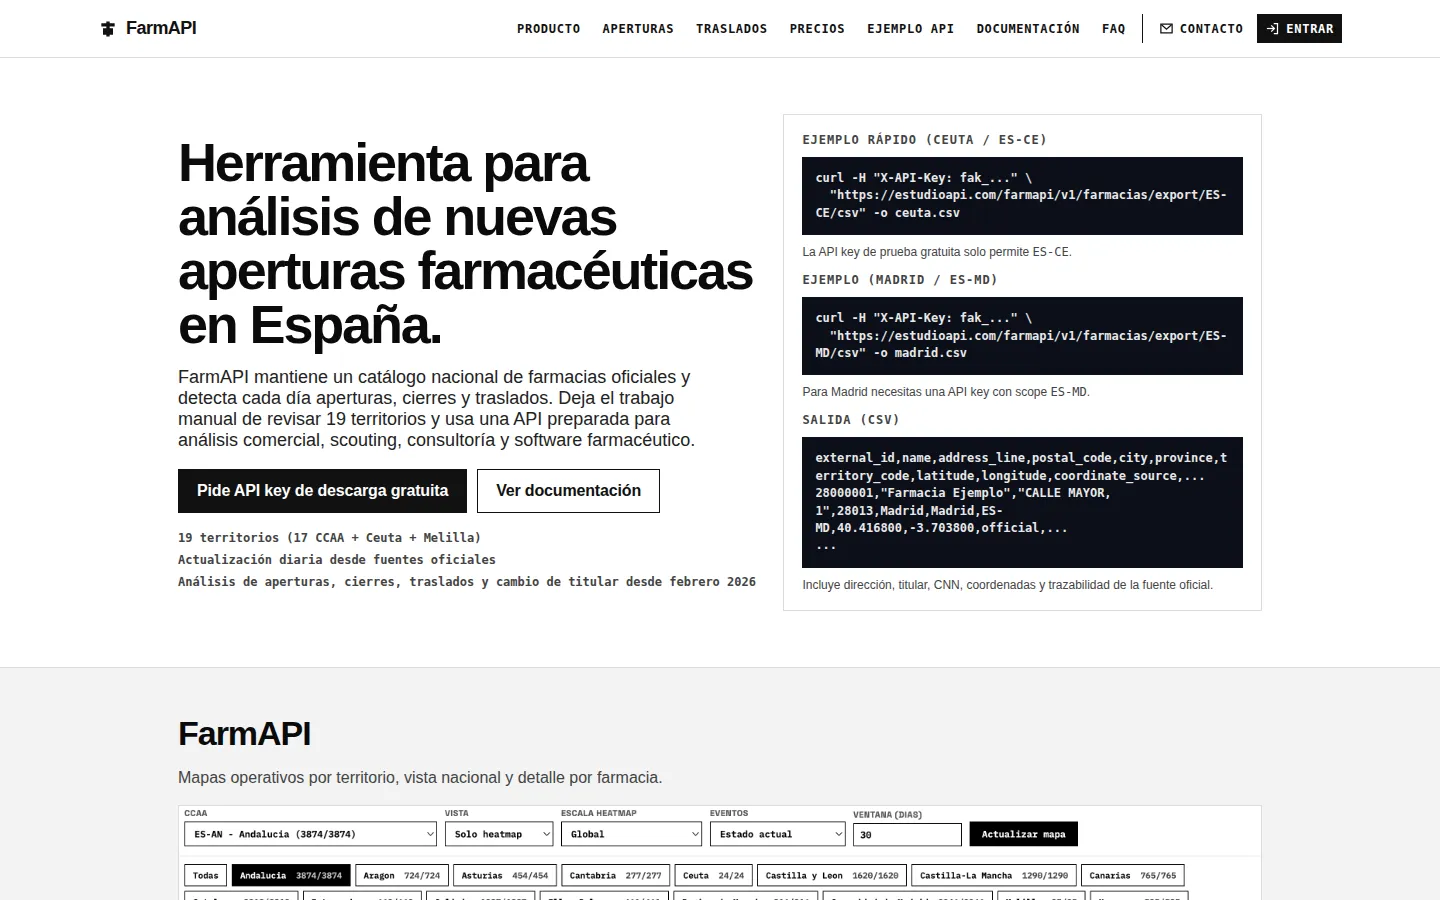Click "SALIDA (CSV)" heading

[851, 420]
